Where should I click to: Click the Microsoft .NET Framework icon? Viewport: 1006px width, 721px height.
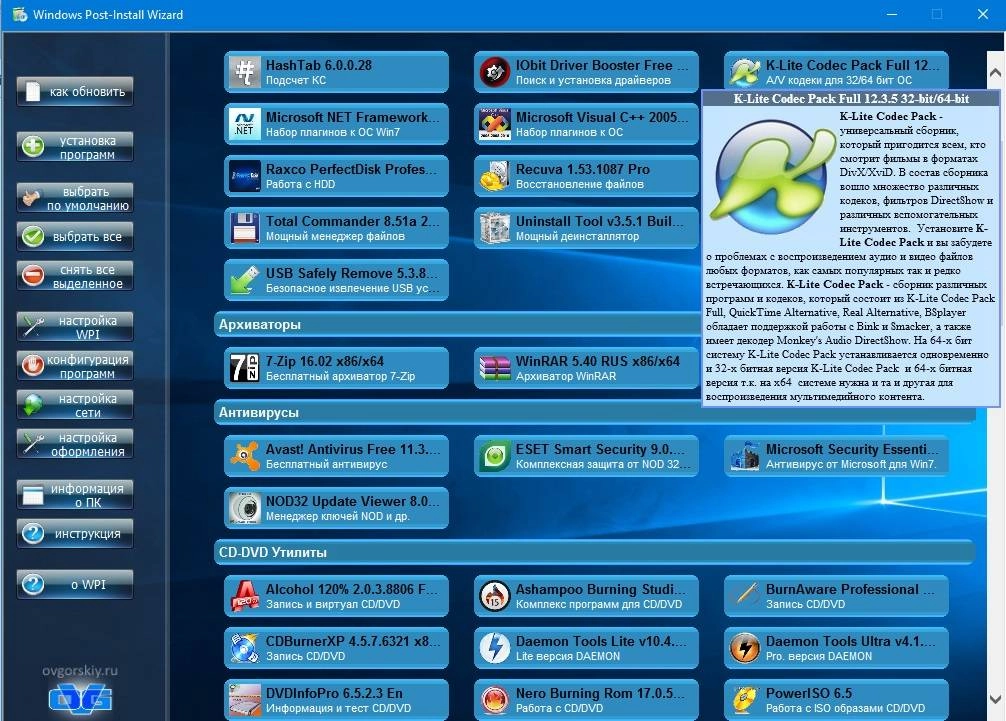tap(244, 124)
